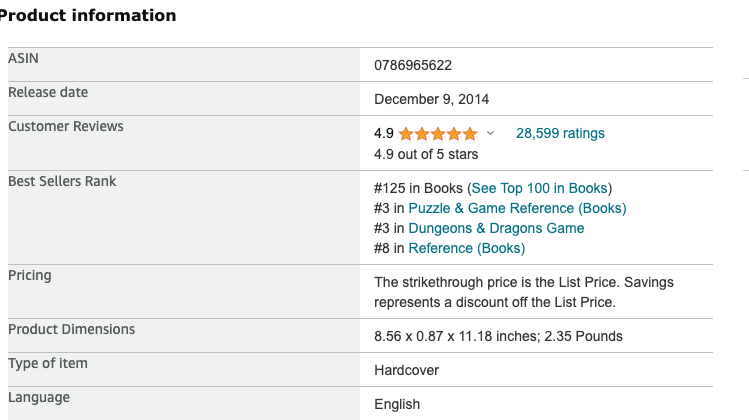Click the Type of item row label
This screenshot has width=749, height=420.
pyautogui.click(x=48, y=363)
